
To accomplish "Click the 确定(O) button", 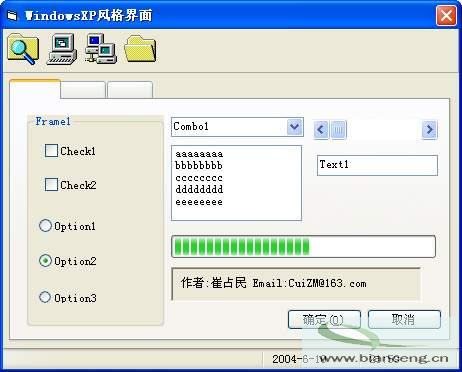I will click(324, 319).
